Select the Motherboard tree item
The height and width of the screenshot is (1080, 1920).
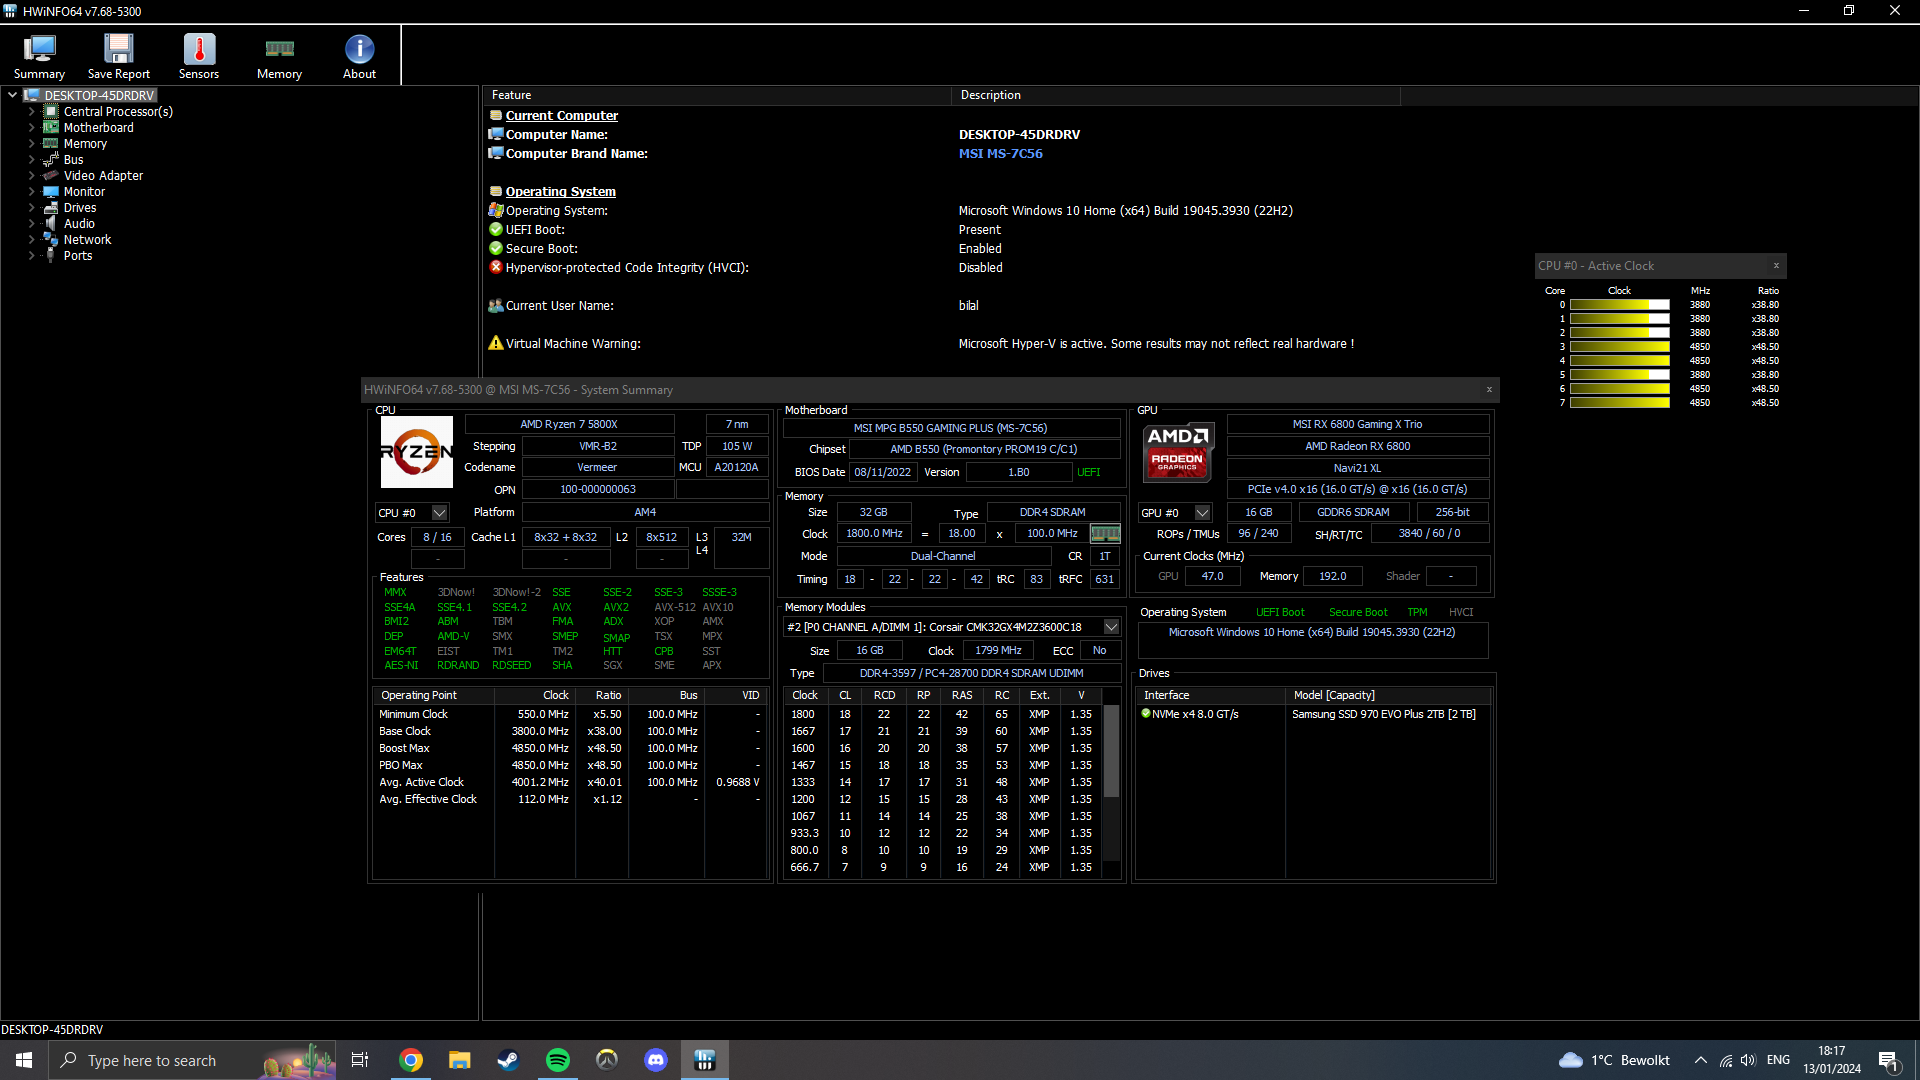[98, 128]
